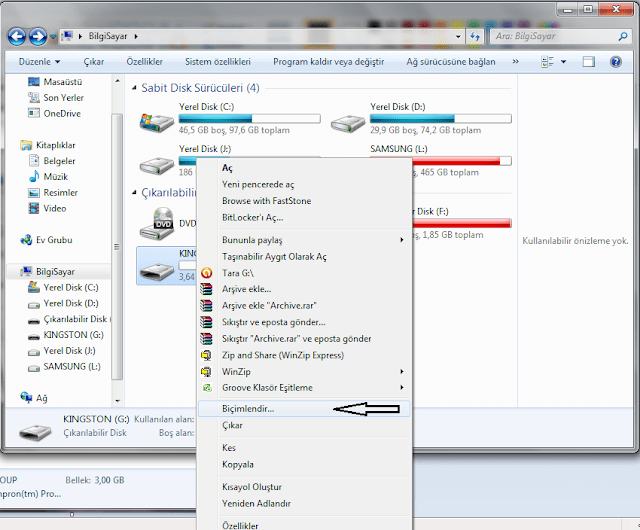Collapse Sabit Disk Sürücüleri group
The image size is (640, 530).
pyautogui.click(x=134, y=88)
